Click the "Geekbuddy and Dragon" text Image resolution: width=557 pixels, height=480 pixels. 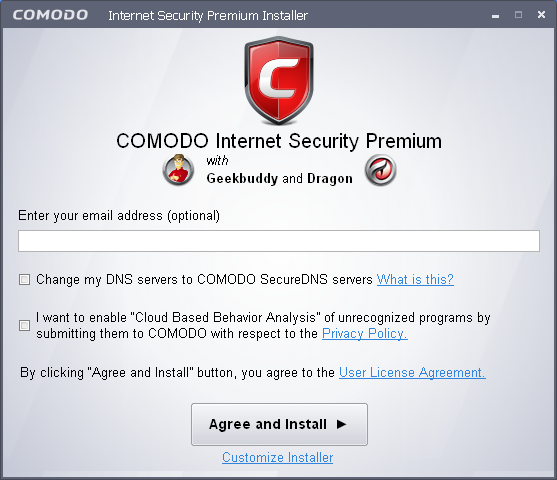280,178
